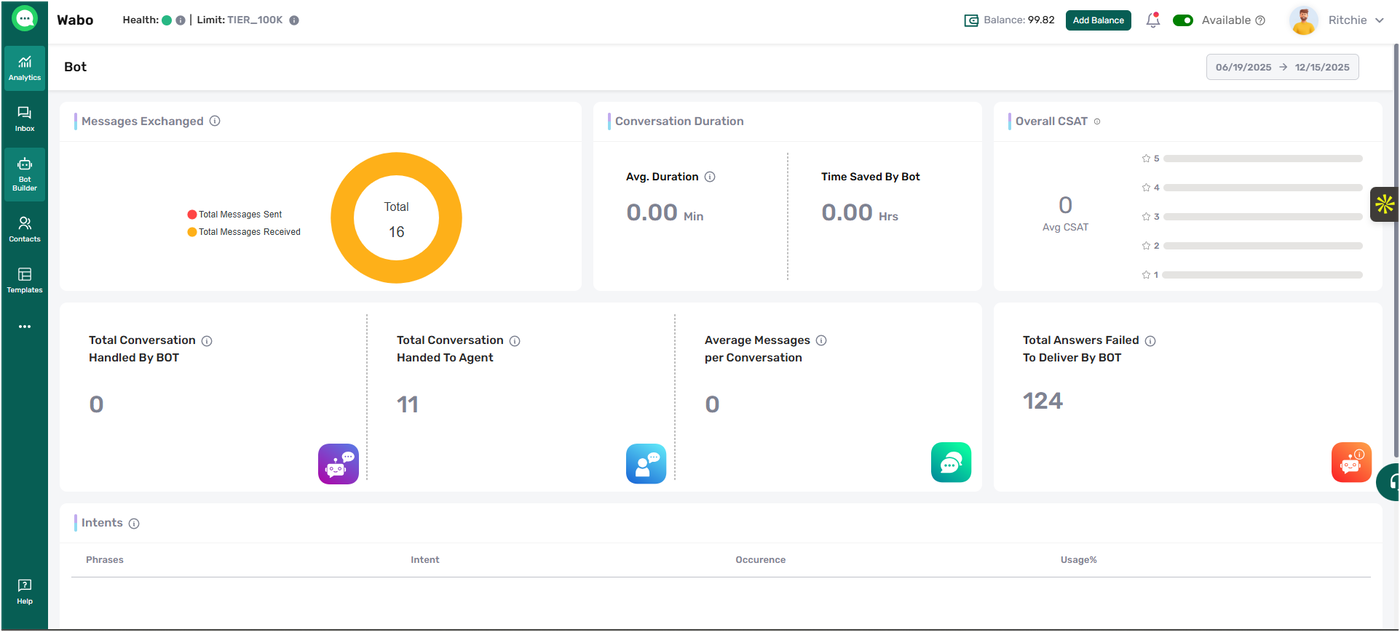Click the orange donut chart ring
Screen dimensions: 1400x632
coord(342,217)
